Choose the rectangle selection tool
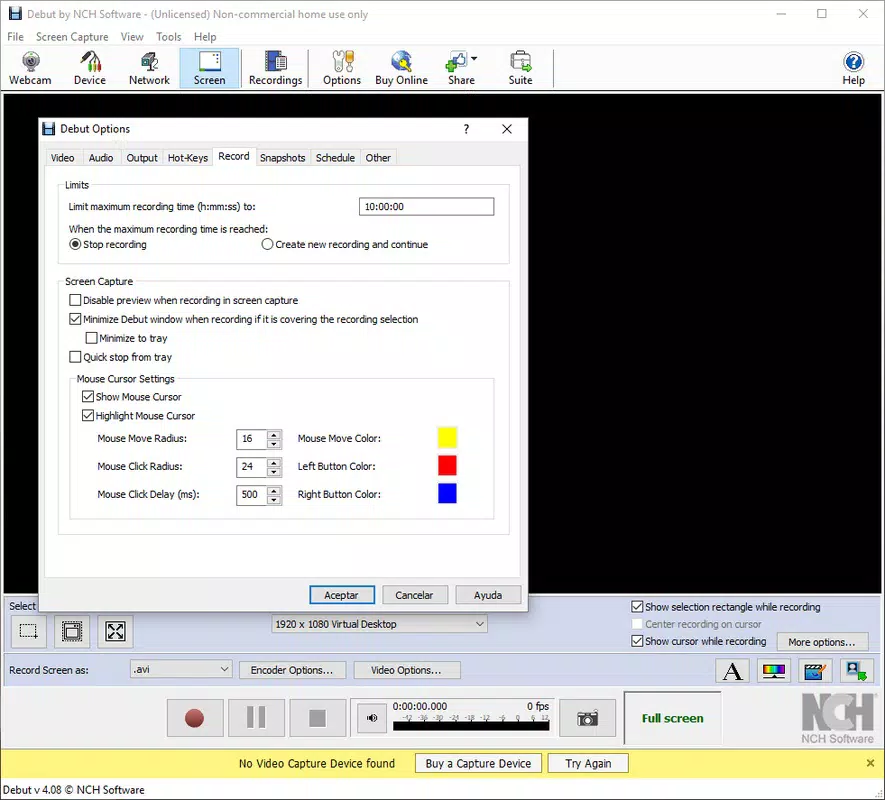885x800 pixels. [29, 631]
